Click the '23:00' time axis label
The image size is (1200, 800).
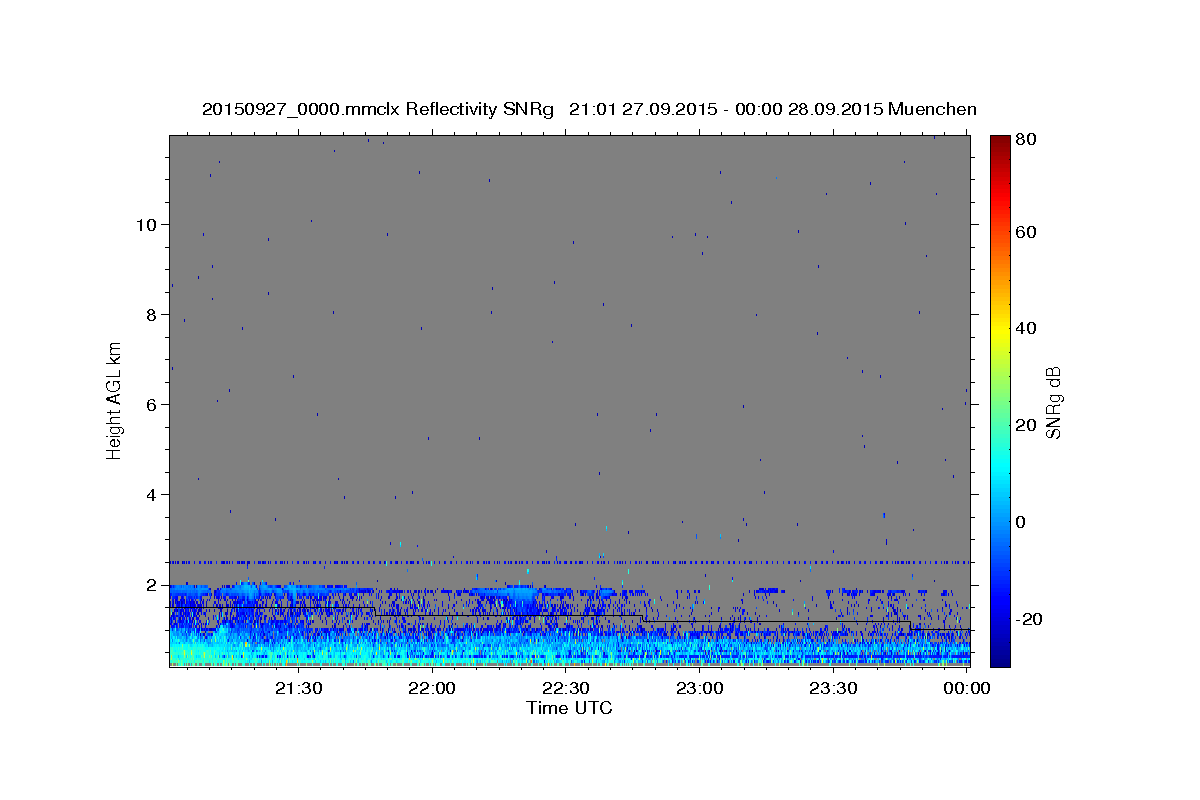pyautogui.click(x=700, y=688)
